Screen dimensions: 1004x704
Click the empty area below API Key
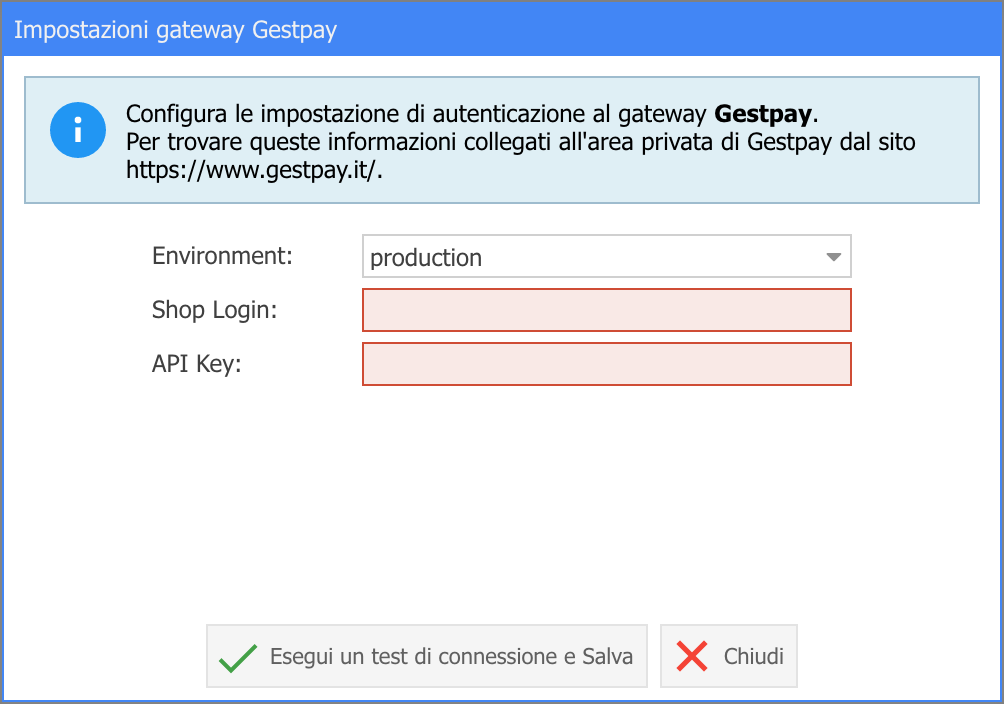pos(502,500)
